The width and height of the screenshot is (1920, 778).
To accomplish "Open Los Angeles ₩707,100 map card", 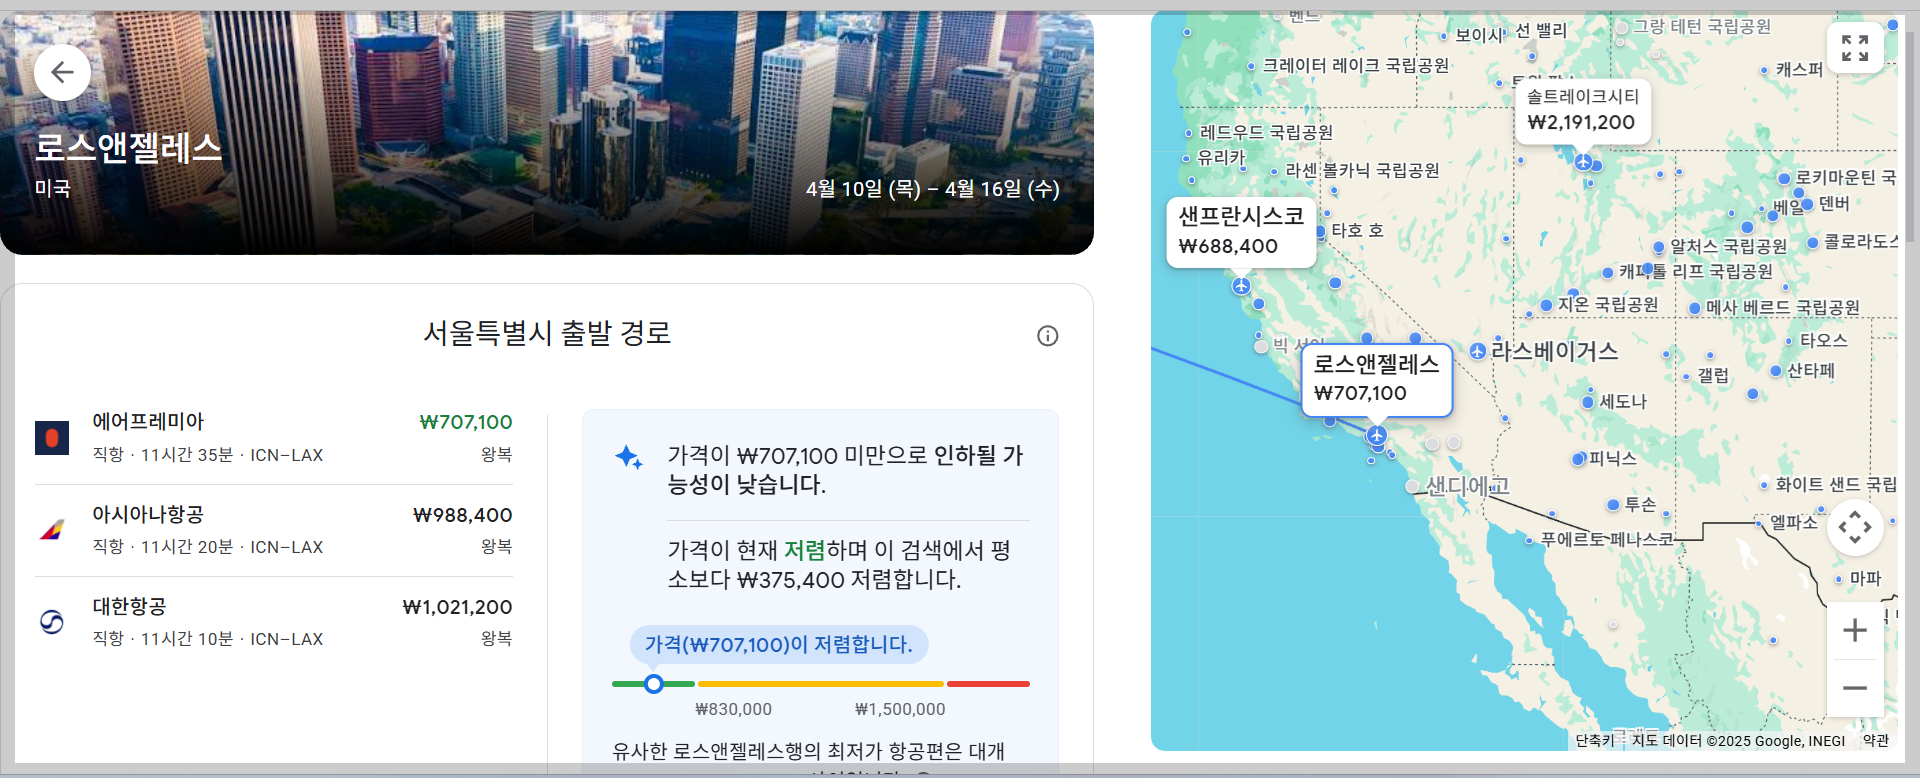I will [1376, 380].
